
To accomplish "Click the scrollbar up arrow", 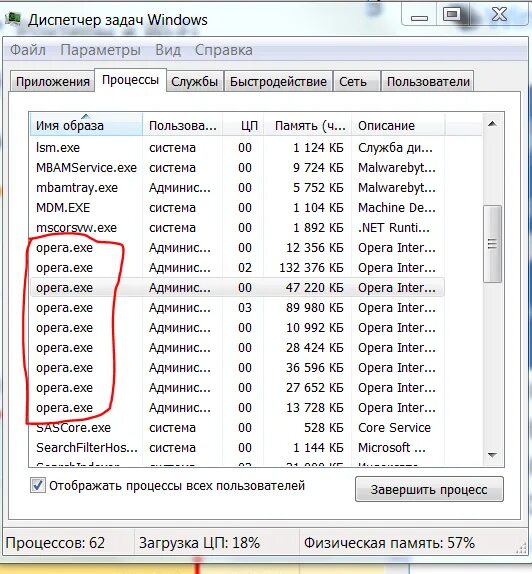I will click(492, 124).
